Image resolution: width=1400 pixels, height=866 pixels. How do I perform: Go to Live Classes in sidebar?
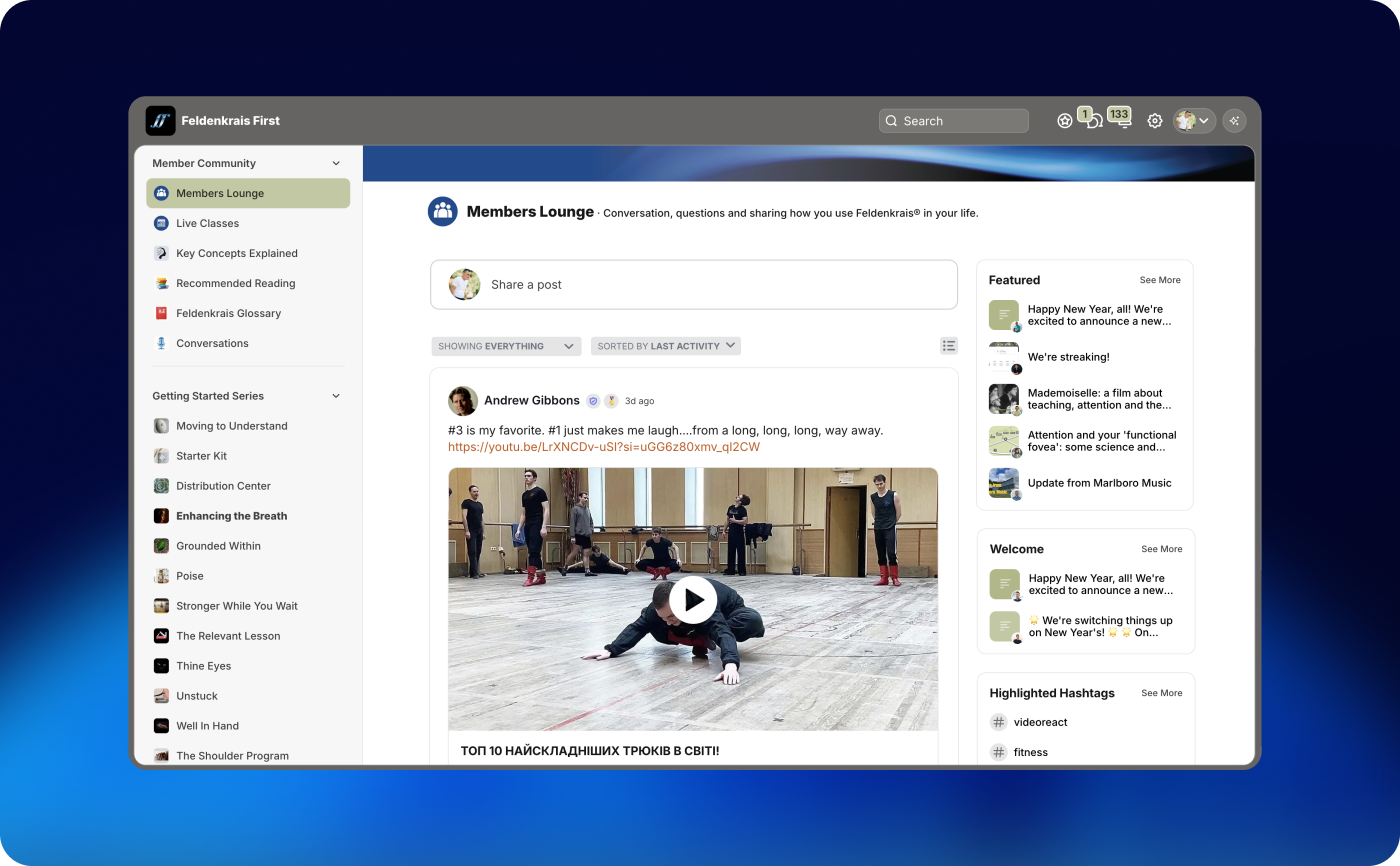(x=207, y=223)
